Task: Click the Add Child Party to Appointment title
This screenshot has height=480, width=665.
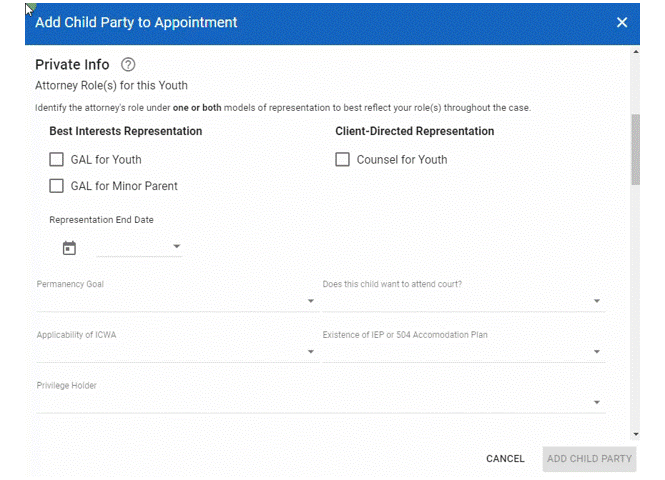Action: click(x=136, y=22)
